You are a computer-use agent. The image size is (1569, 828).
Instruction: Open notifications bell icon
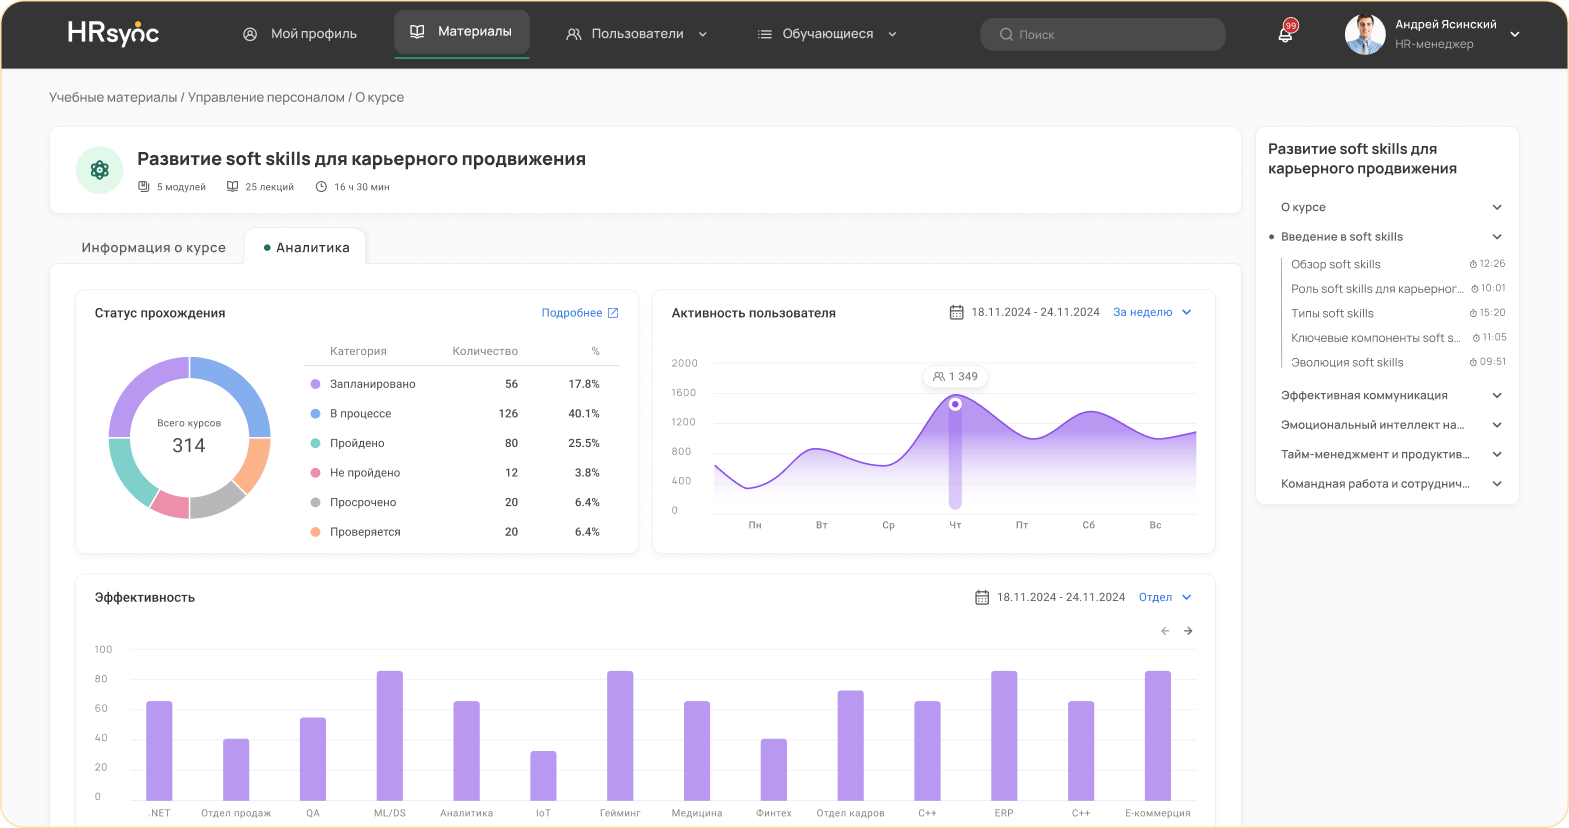tap(1286, 33)
